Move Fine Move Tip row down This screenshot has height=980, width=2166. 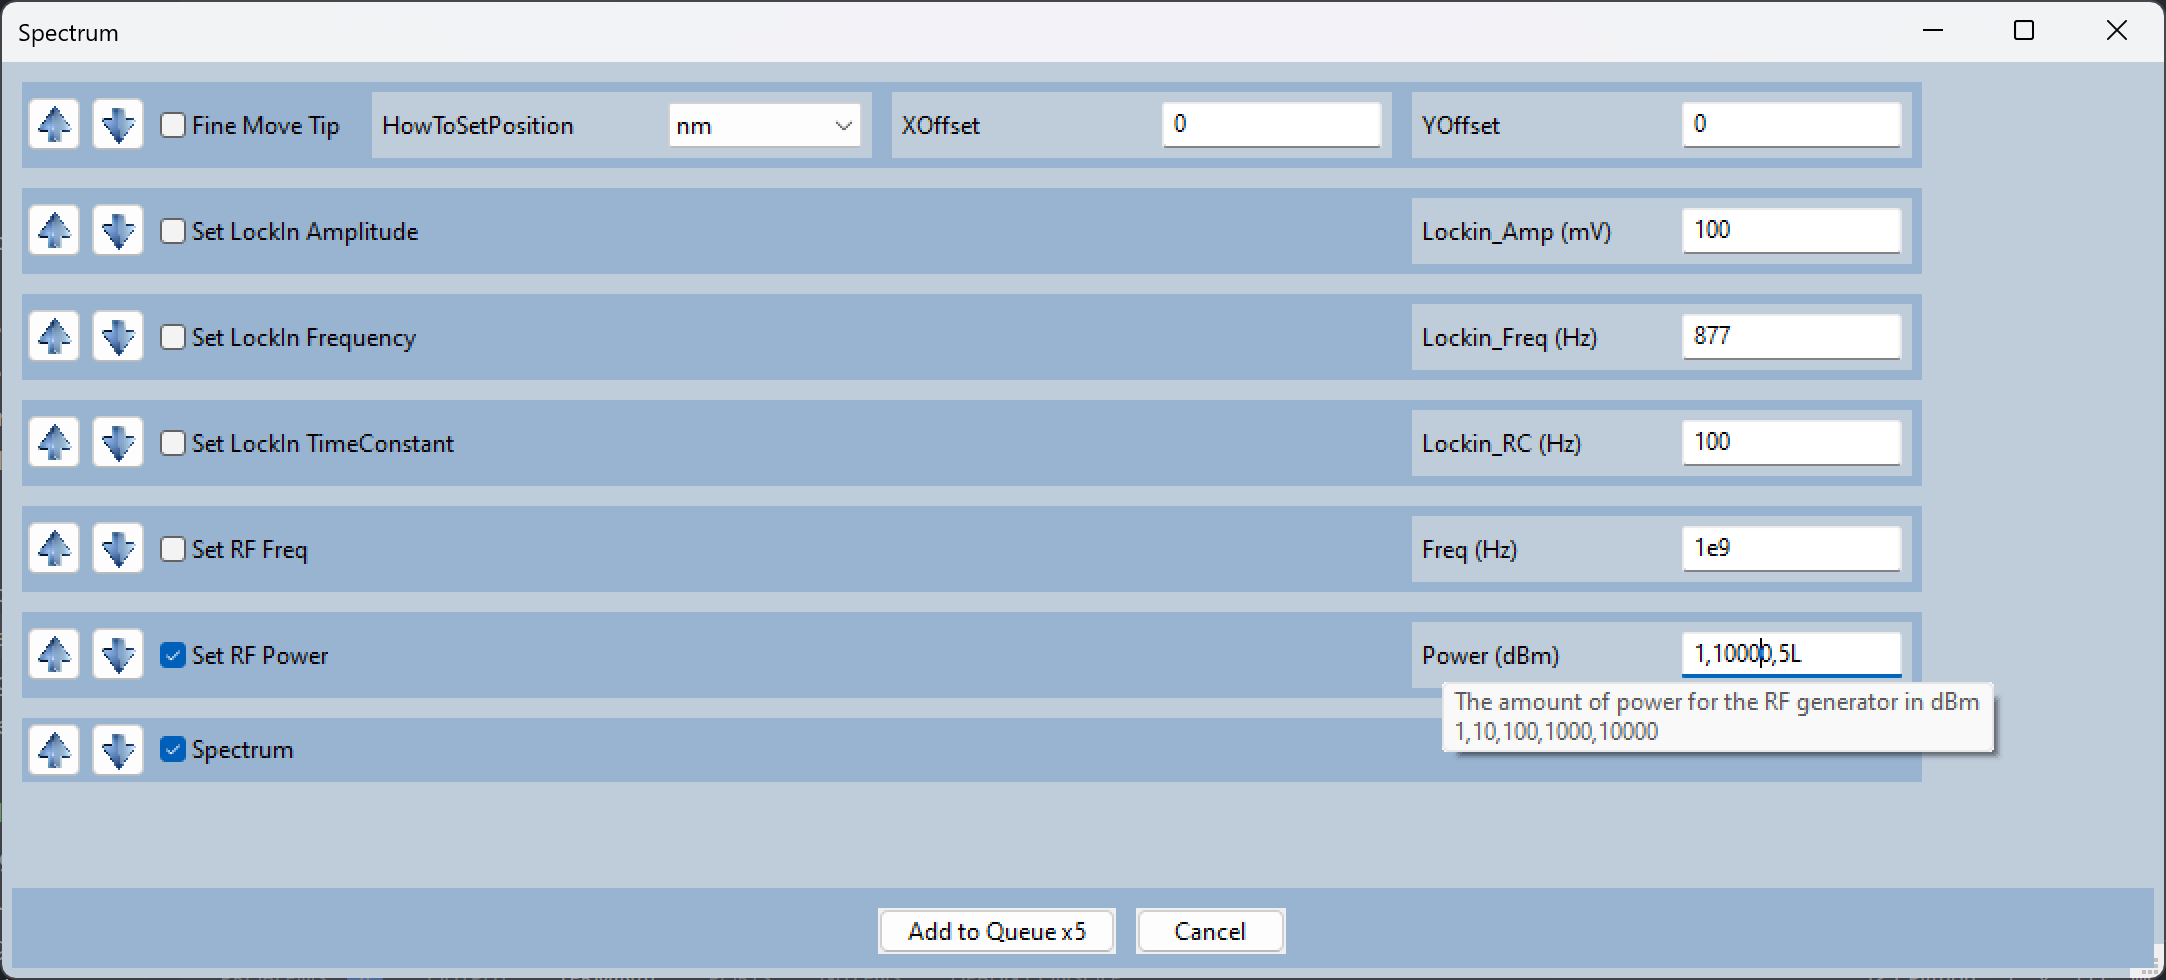point(118,125)
